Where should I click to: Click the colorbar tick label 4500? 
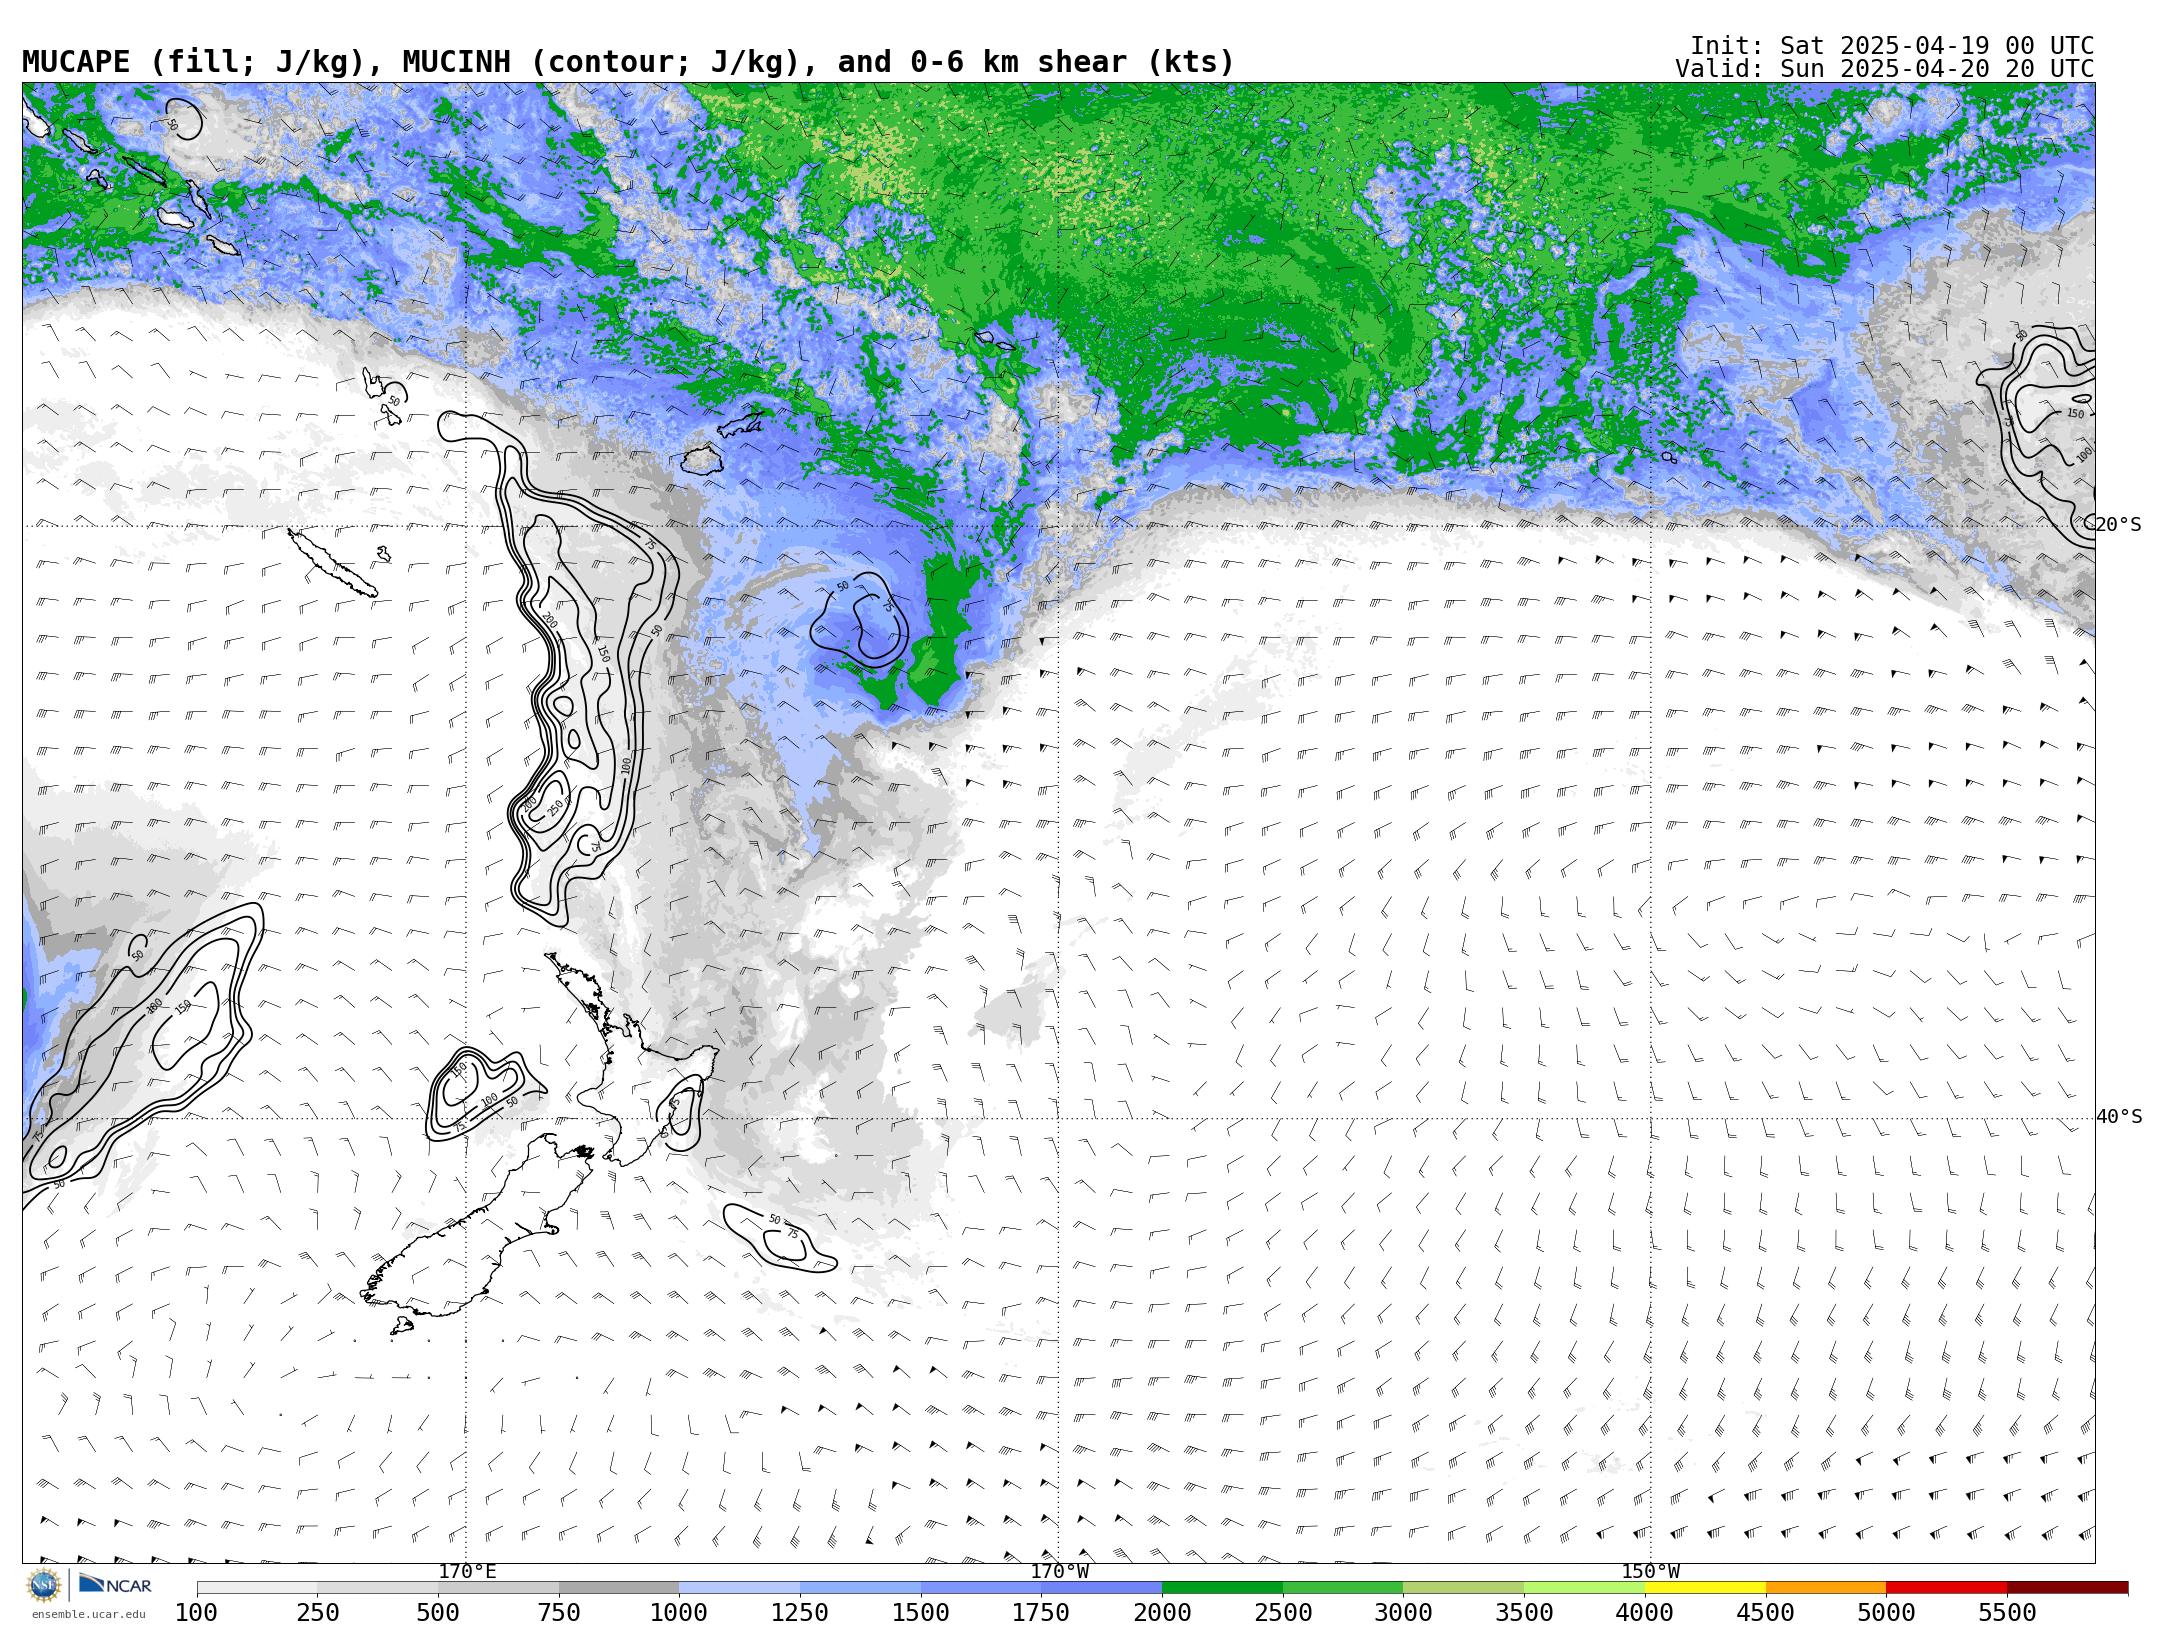[x=1765, y=1613]
